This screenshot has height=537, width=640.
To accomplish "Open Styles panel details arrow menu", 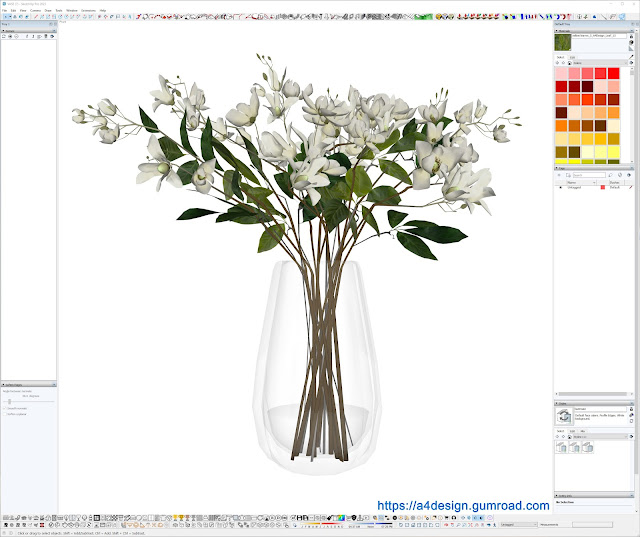I will 631,437.
